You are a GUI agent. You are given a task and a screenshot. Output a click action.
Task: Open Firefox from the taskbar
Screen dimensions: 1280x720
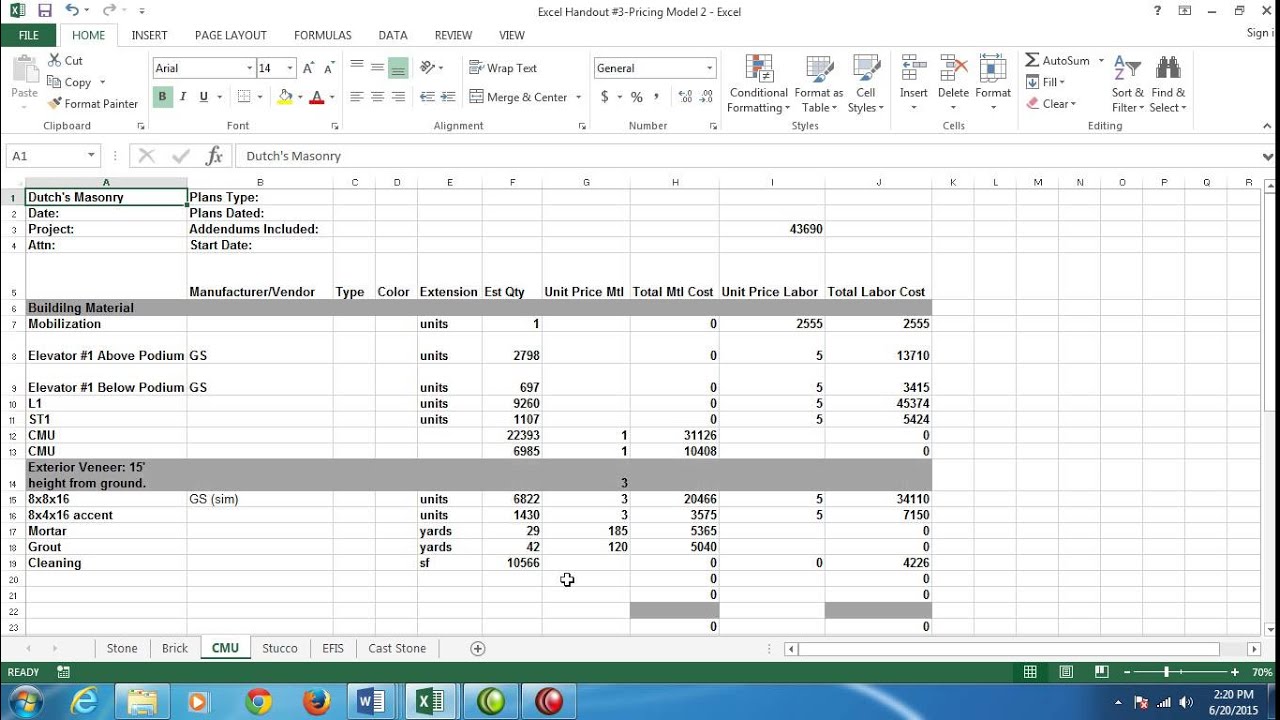pos(315,702)
